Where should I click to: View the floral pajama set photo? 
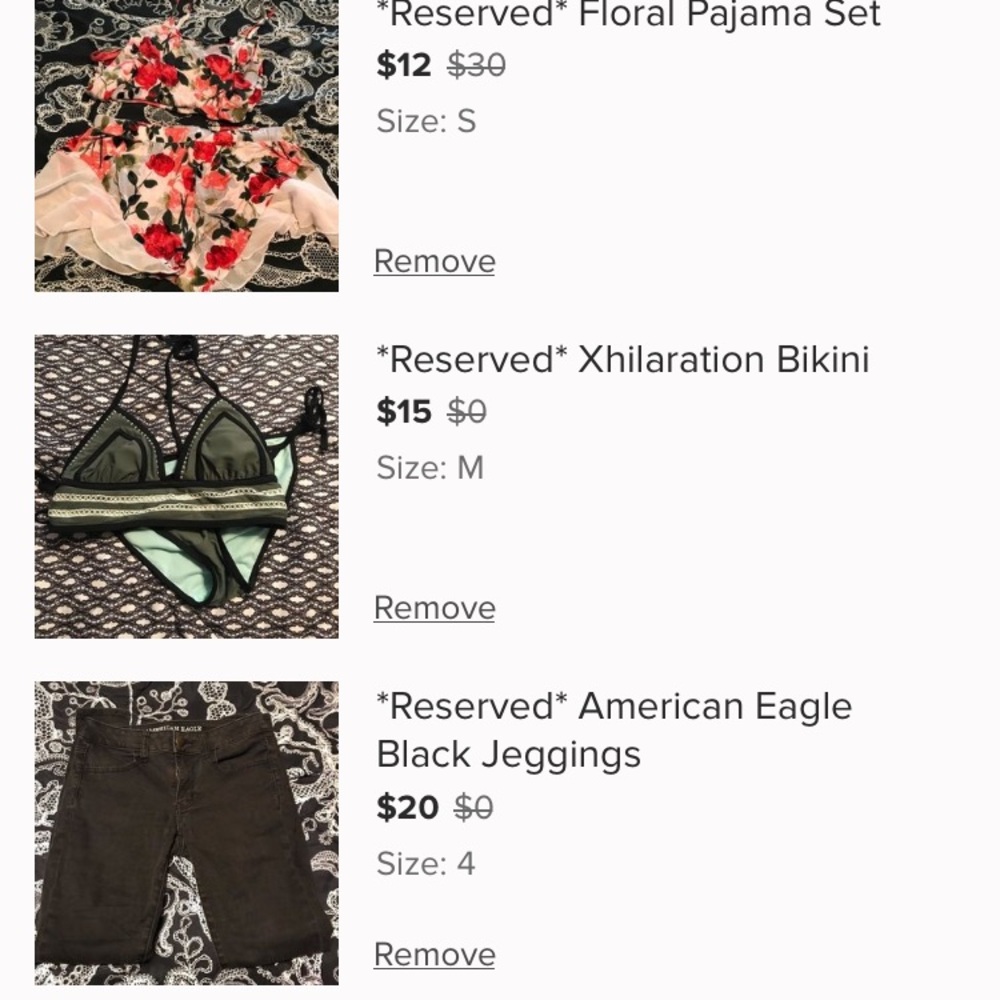click(x=186, y=145)
